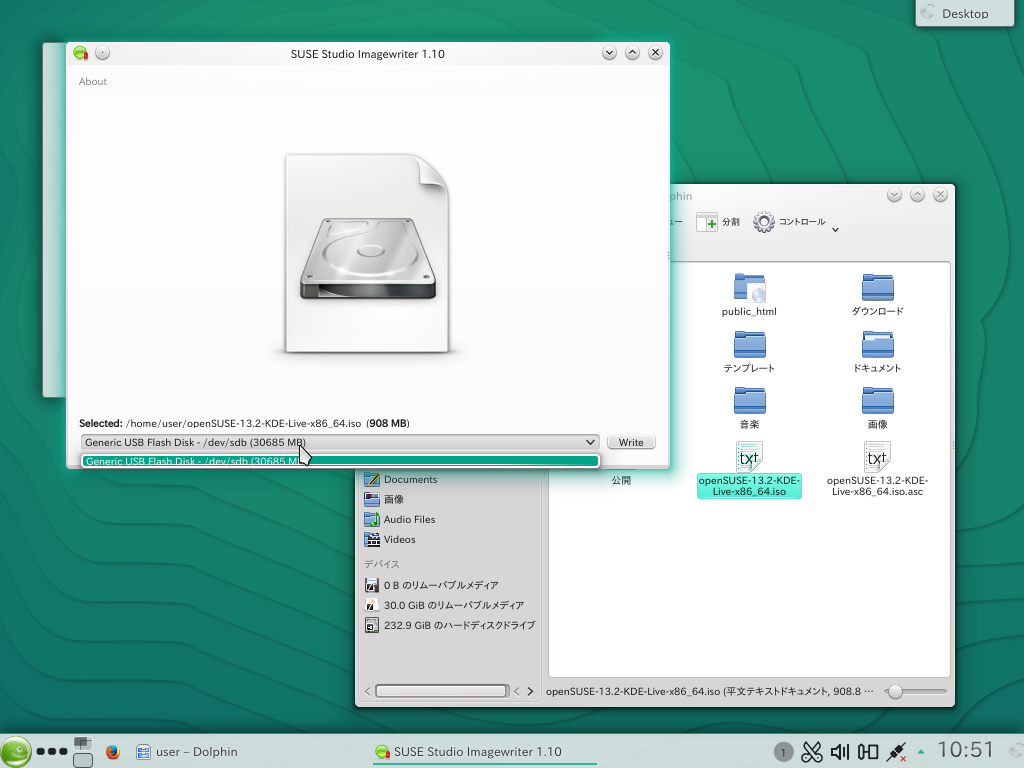Adjust the Dolphin icon zoom slider
This screenshot has height=768, width=1024.
tap(895, 691)
